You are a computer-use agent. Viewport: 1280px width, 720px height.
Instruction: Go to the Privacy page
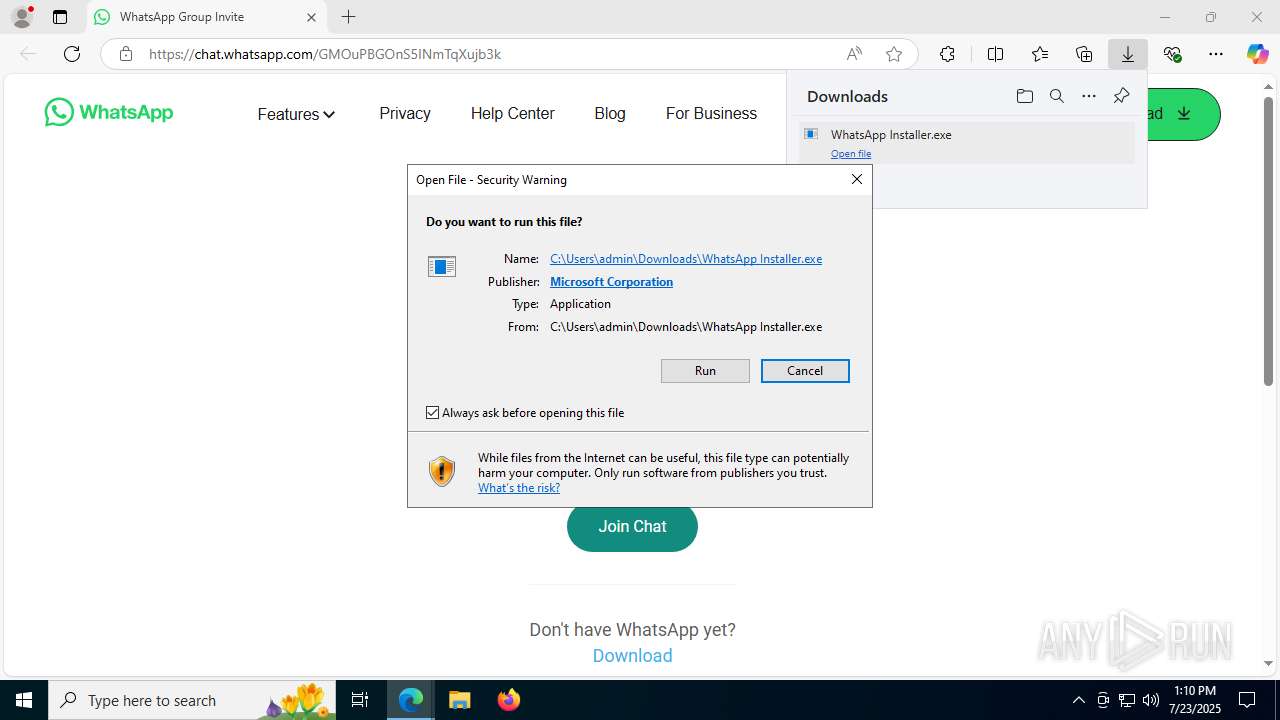pos(405,113)
